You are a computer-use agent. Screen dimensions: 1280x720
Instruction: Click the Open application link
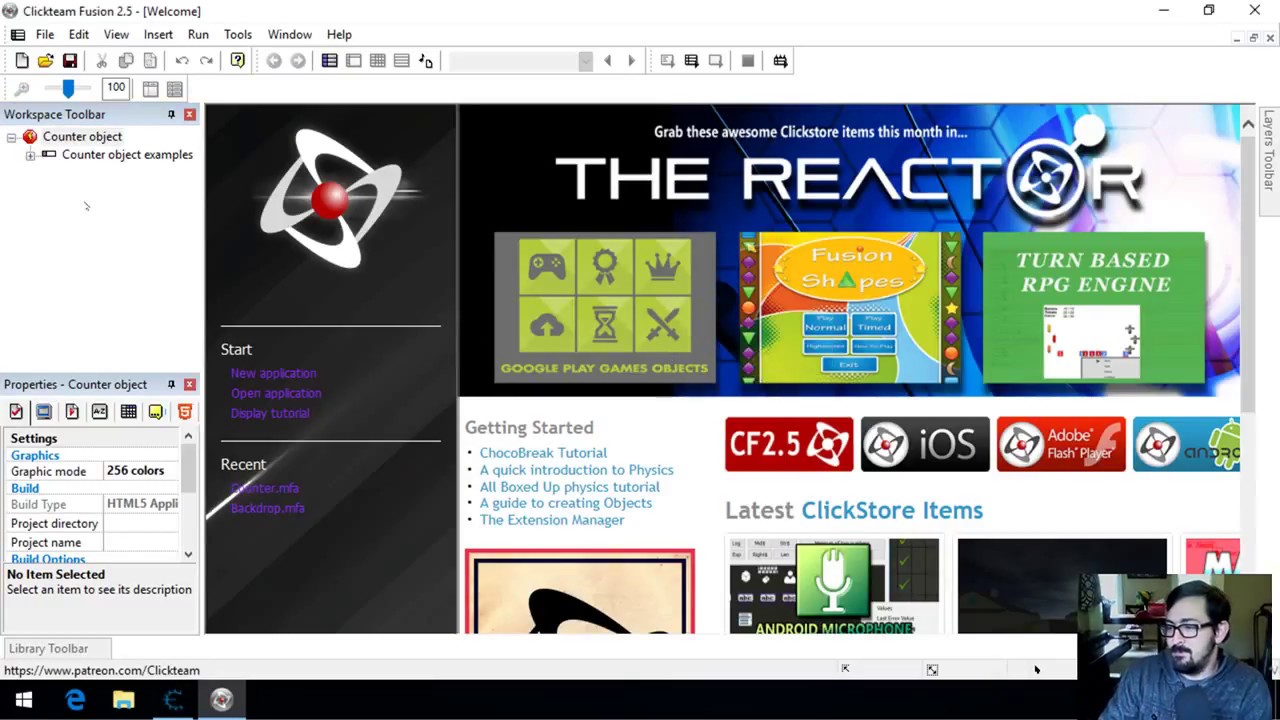point(276,393)
